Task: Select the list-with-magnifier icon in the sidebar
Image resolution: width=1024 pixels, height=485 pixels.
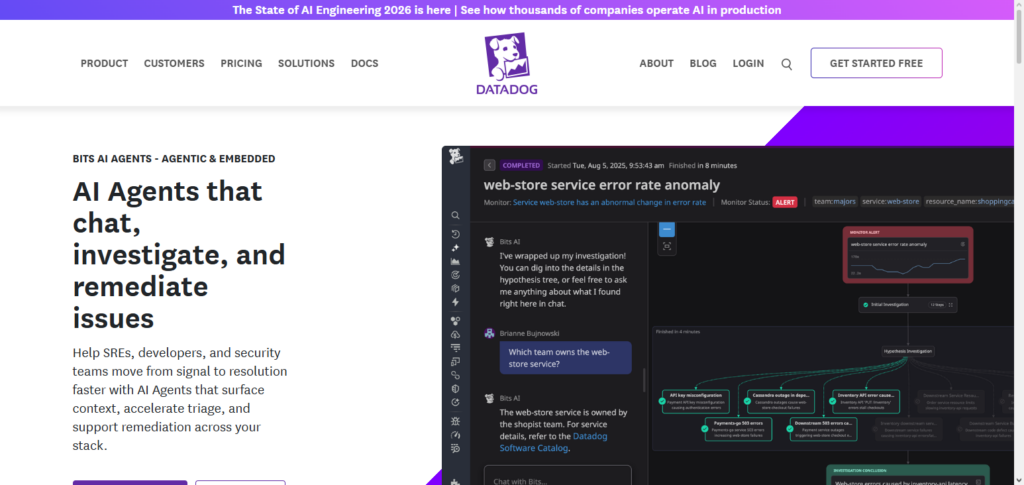Action: pos(456,448)
